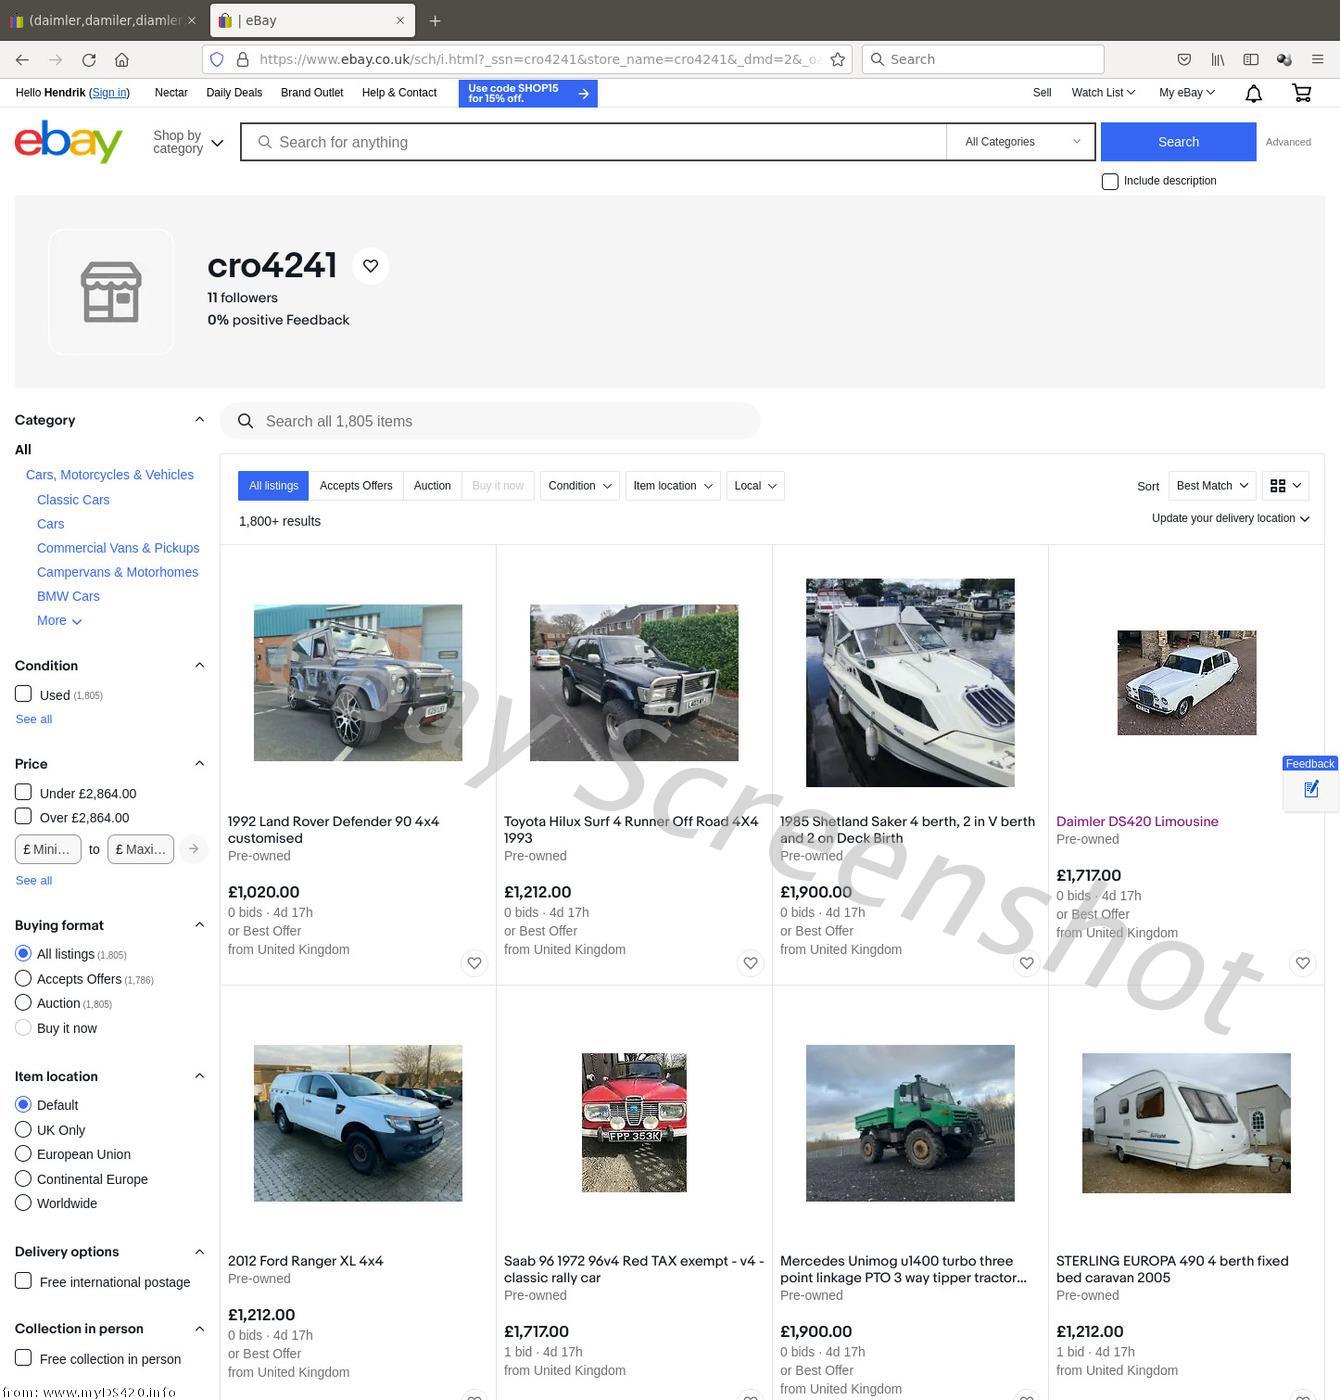The height and width of the screenshot is (1400, 1340).
Task: Save seller cro4241 with heart icon
Action: pyautogui.click(x=371, y=266)
